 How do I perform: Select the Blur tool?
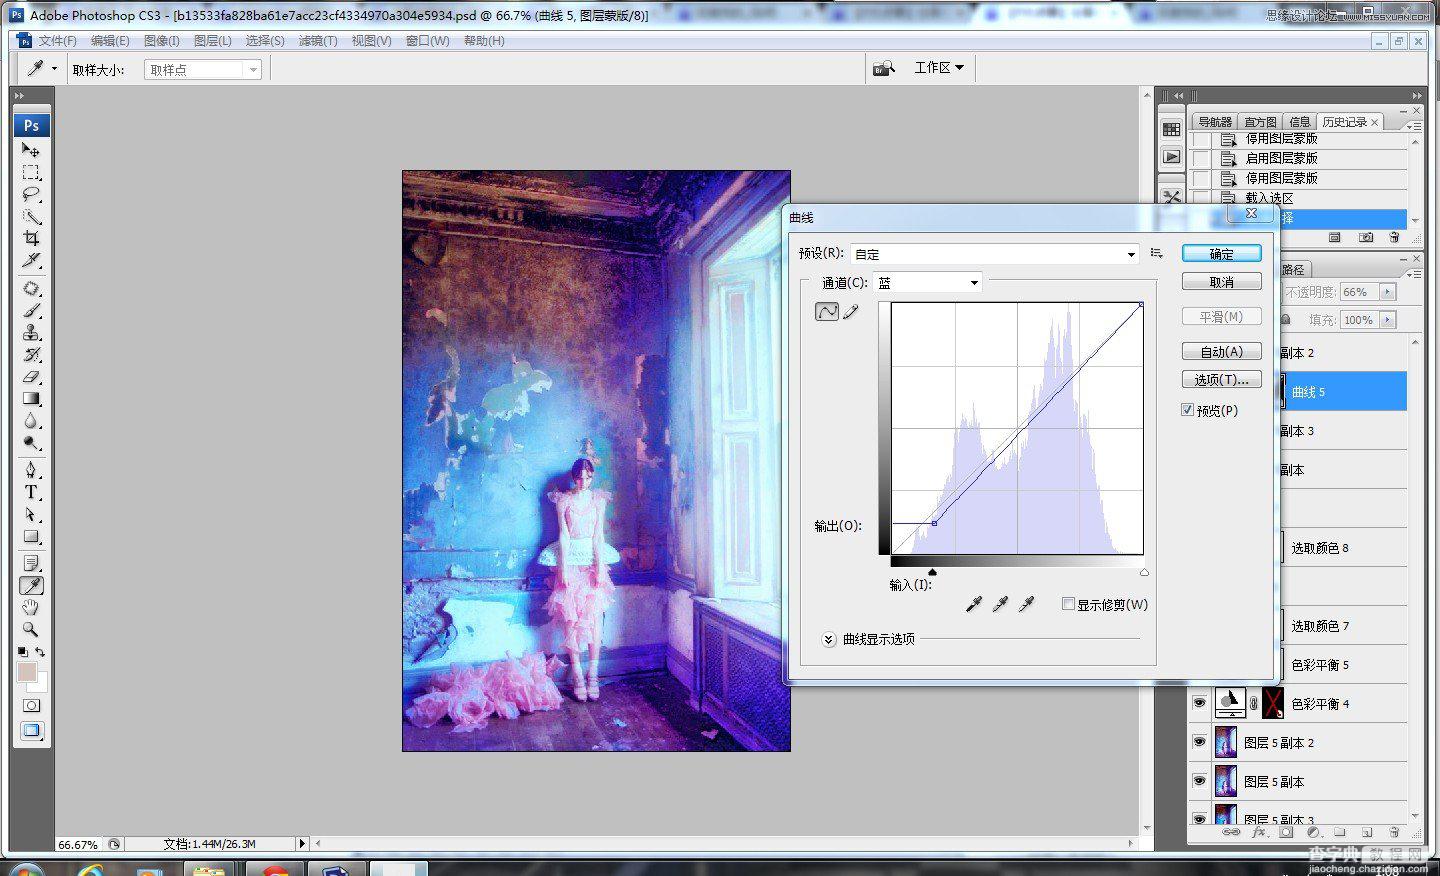(31, 421)
